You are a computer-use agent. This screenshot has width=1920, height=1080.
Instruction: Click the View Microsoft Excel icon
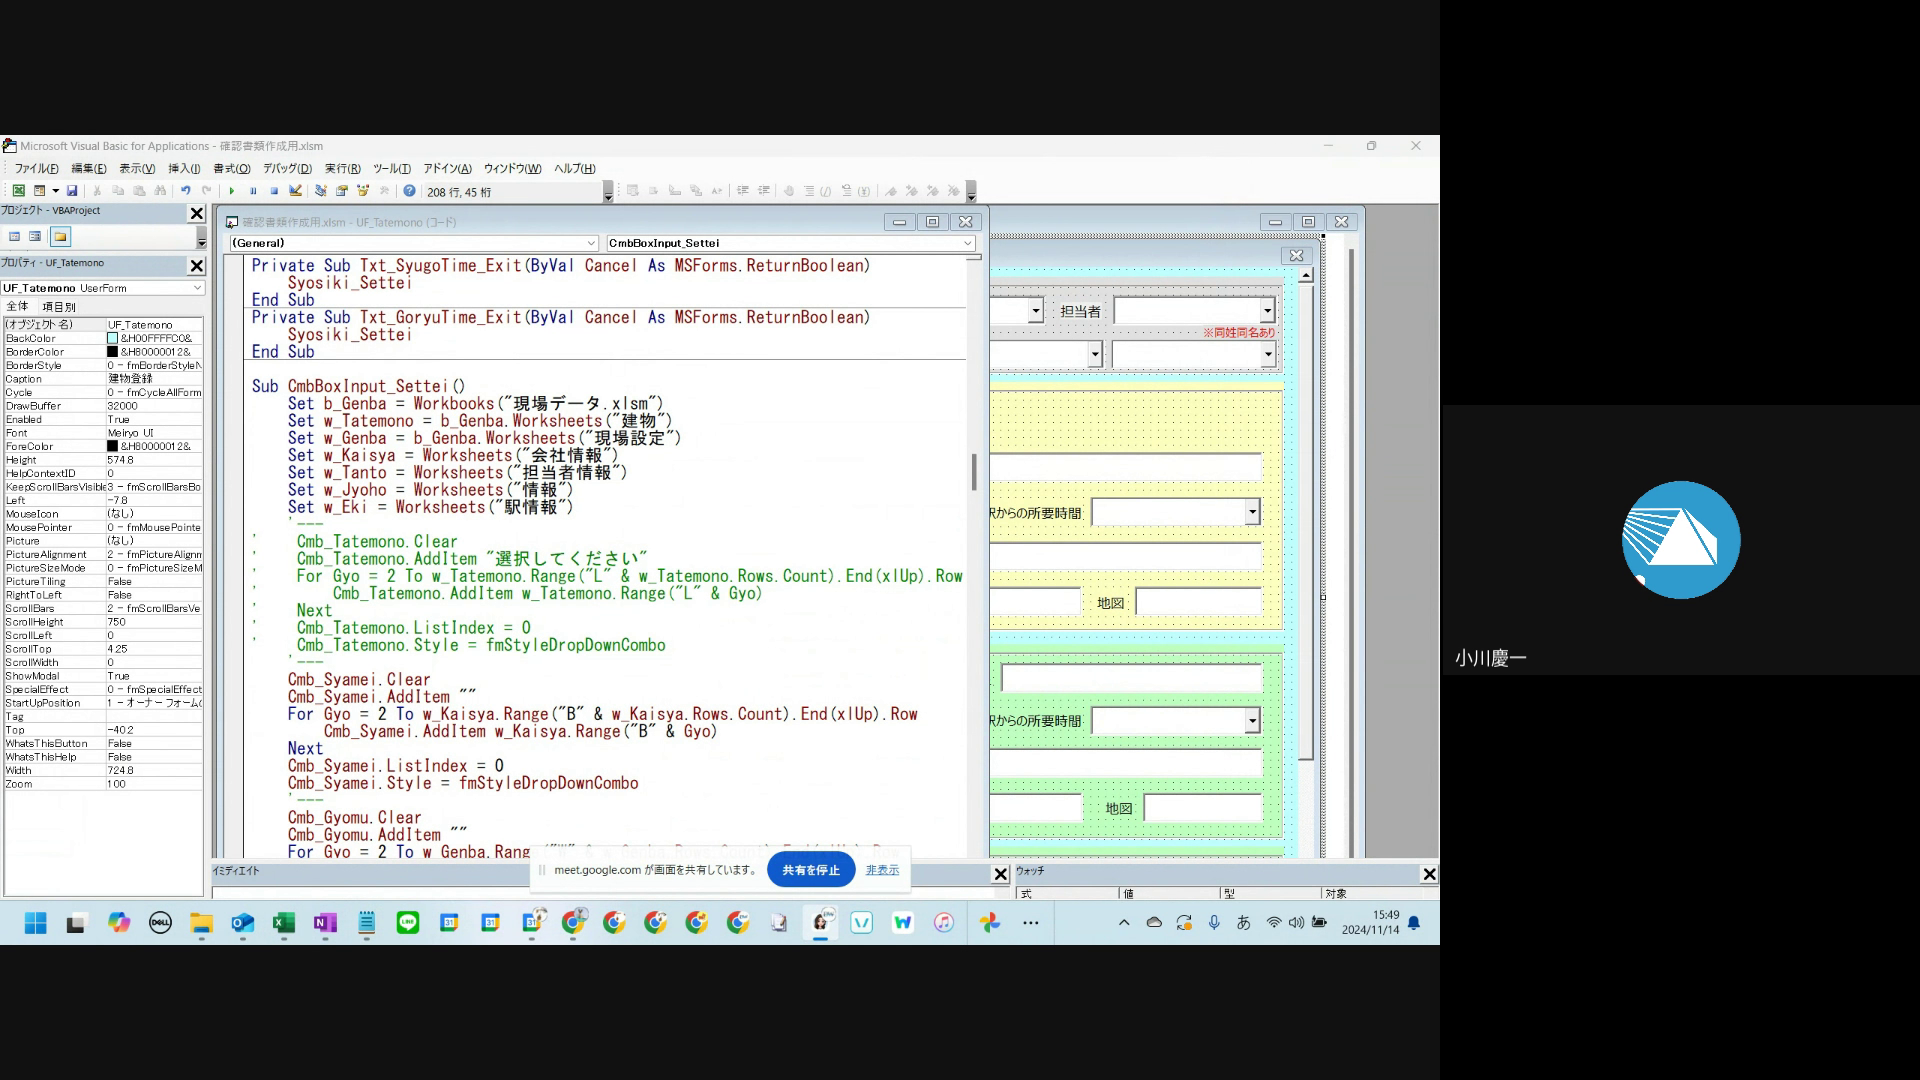(x=18, y=191)
